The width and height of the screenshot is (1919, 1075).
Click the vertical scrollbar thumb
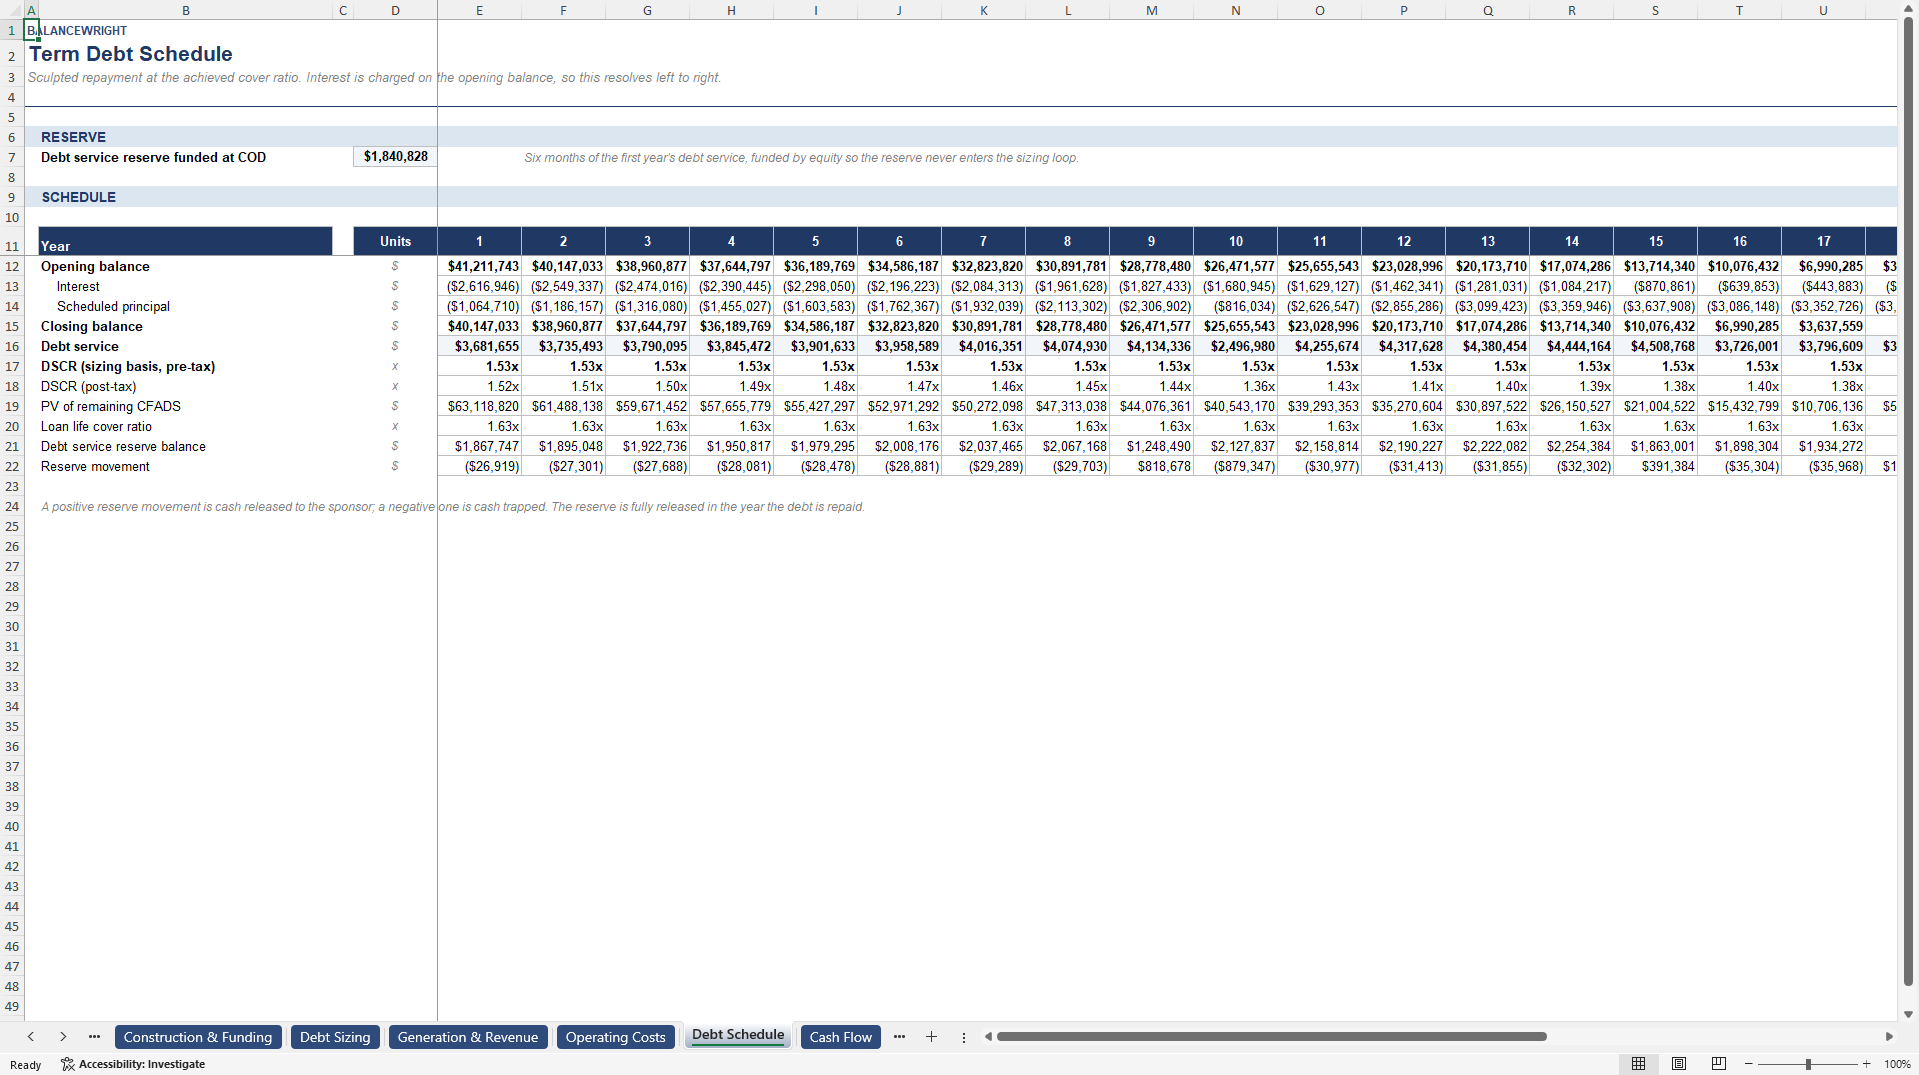1908,502
